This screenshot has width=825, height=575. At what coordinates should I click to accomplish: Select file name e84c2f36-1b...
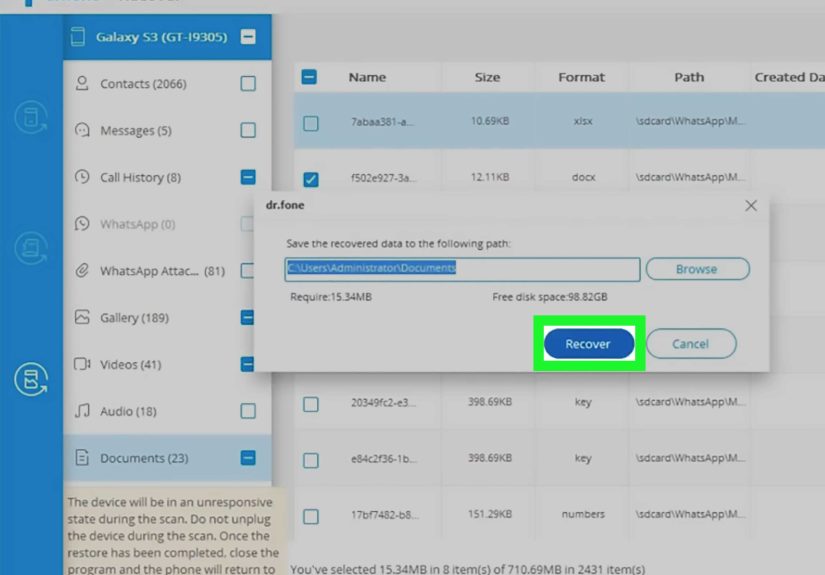[384, 459]
